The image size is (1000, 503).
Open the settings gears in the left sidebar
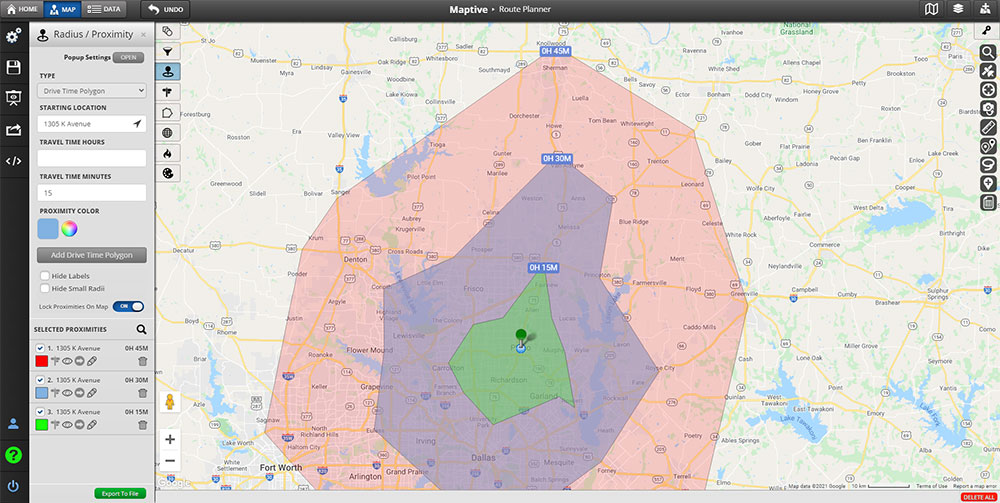click(x=13, y=36)
